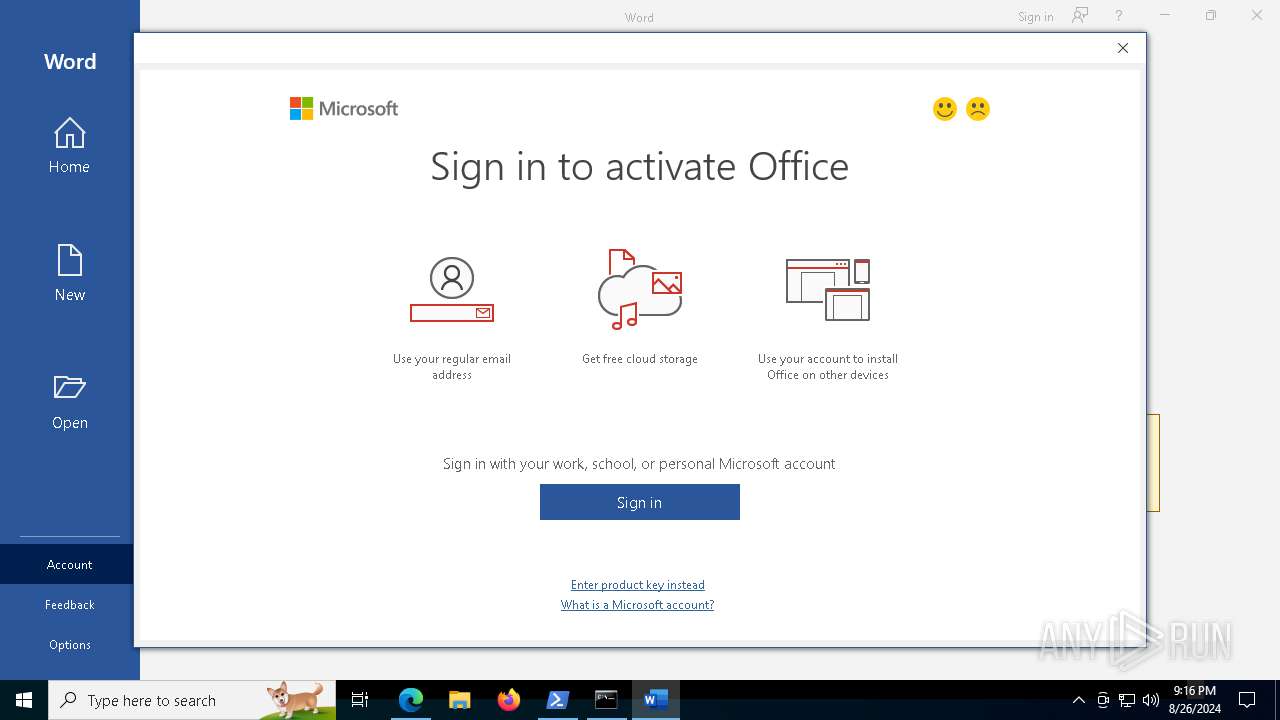Open PowerShell from the taskbar
This screenshot has width=1280, height=720.
[x=557, y=700]
